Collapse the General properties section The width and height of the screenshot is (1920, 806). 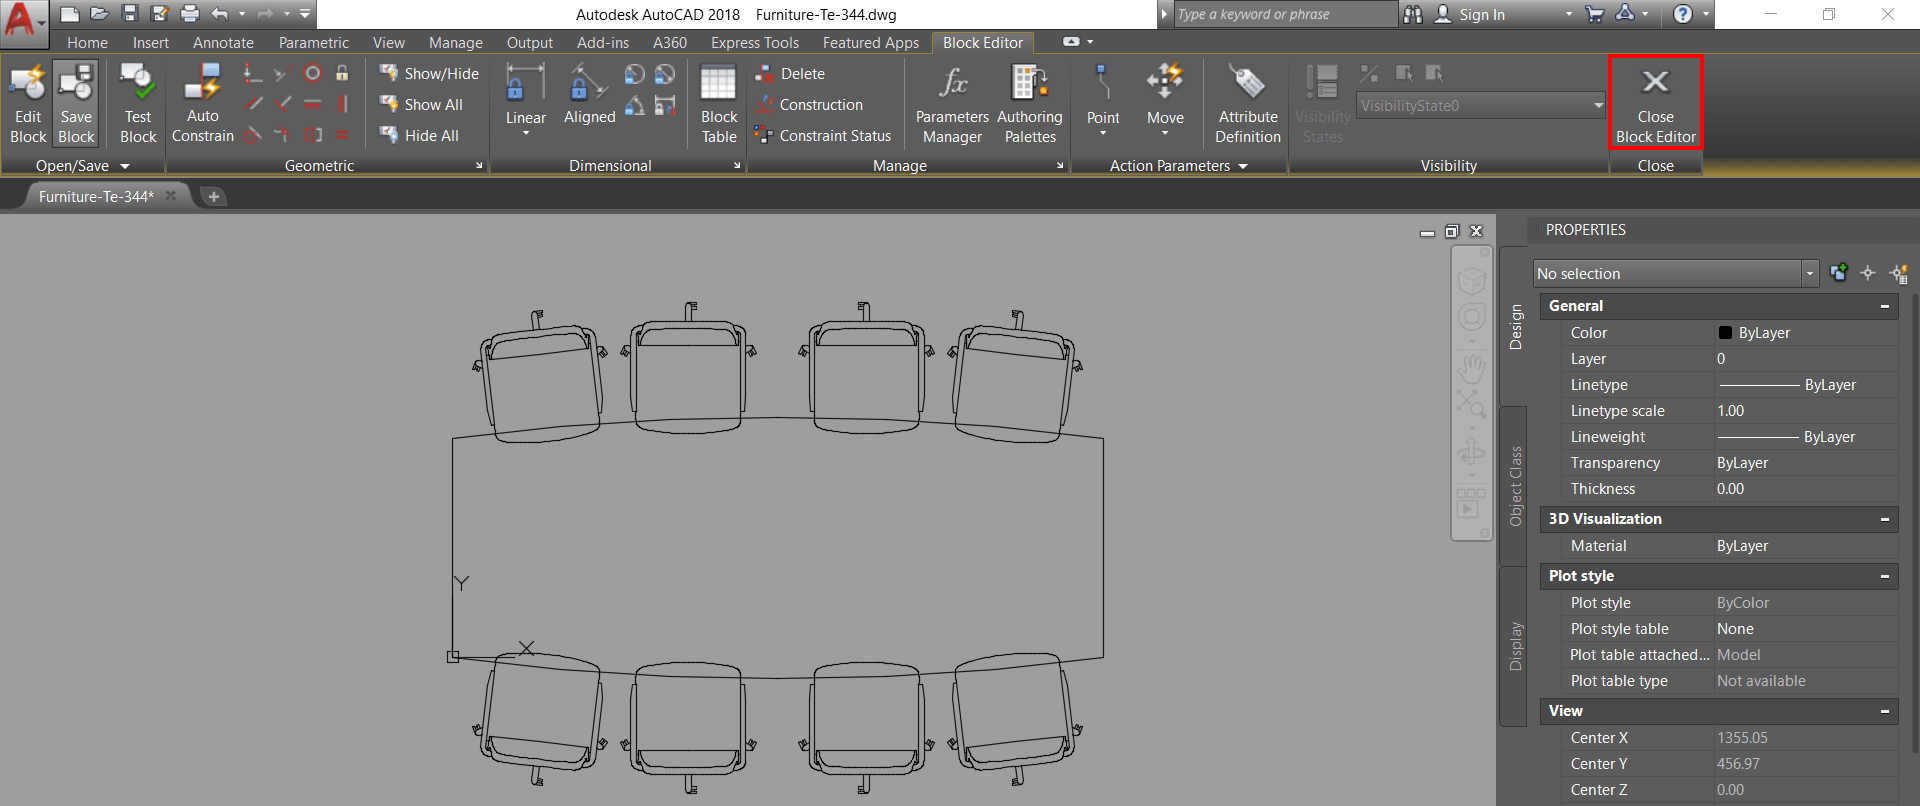click(x=1884, y=306)
